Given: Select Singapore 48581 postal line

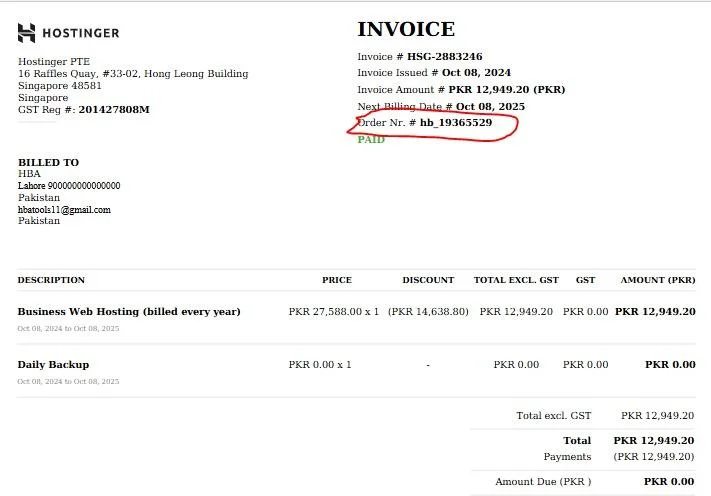Looking at the screenshot, I should point(60,86).
